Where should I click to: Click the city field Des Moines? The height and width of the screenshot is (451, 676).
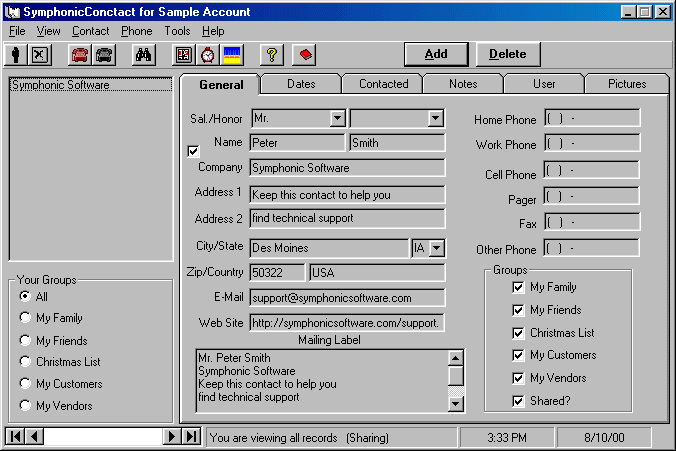pyautogui.click(x=329, y=248)
